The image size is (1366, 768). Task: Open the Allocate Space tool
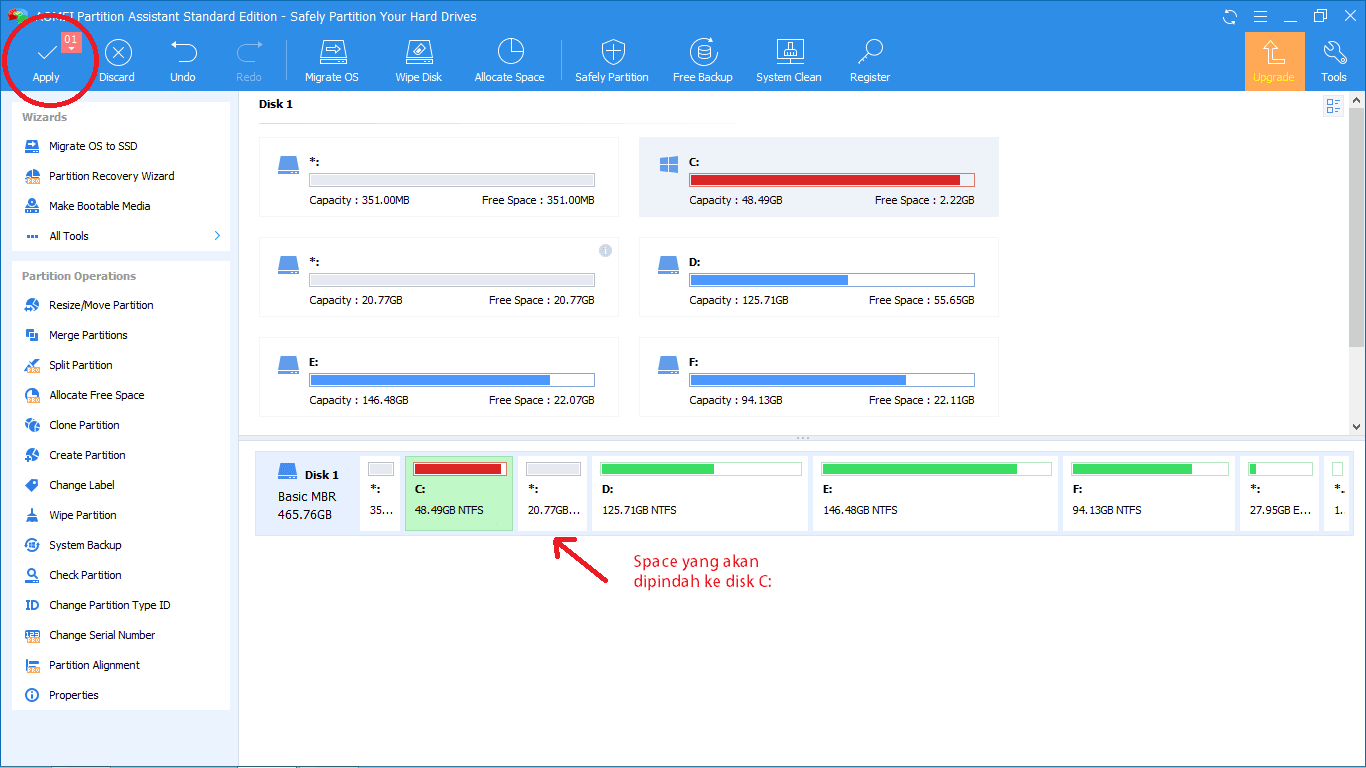coord(510,61)
